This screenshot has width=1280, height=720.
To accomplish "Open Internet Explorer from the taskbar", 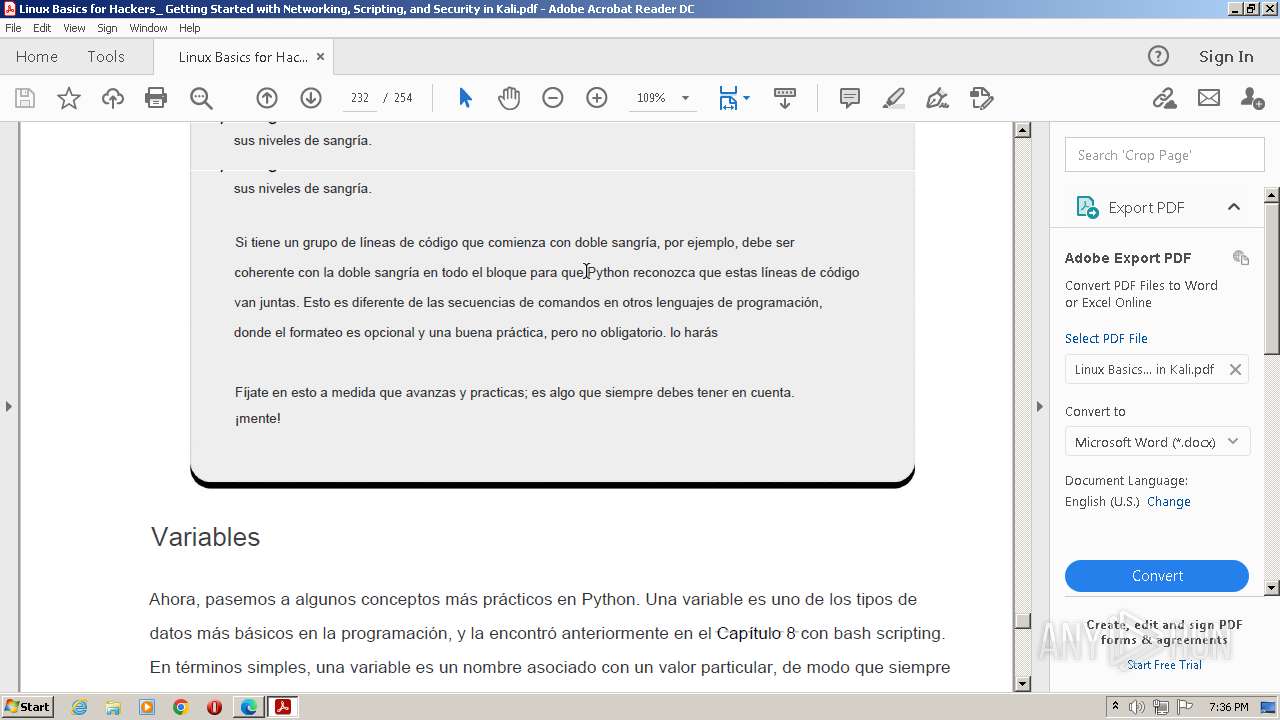I will pyautogui.click(x=79, y=707).
